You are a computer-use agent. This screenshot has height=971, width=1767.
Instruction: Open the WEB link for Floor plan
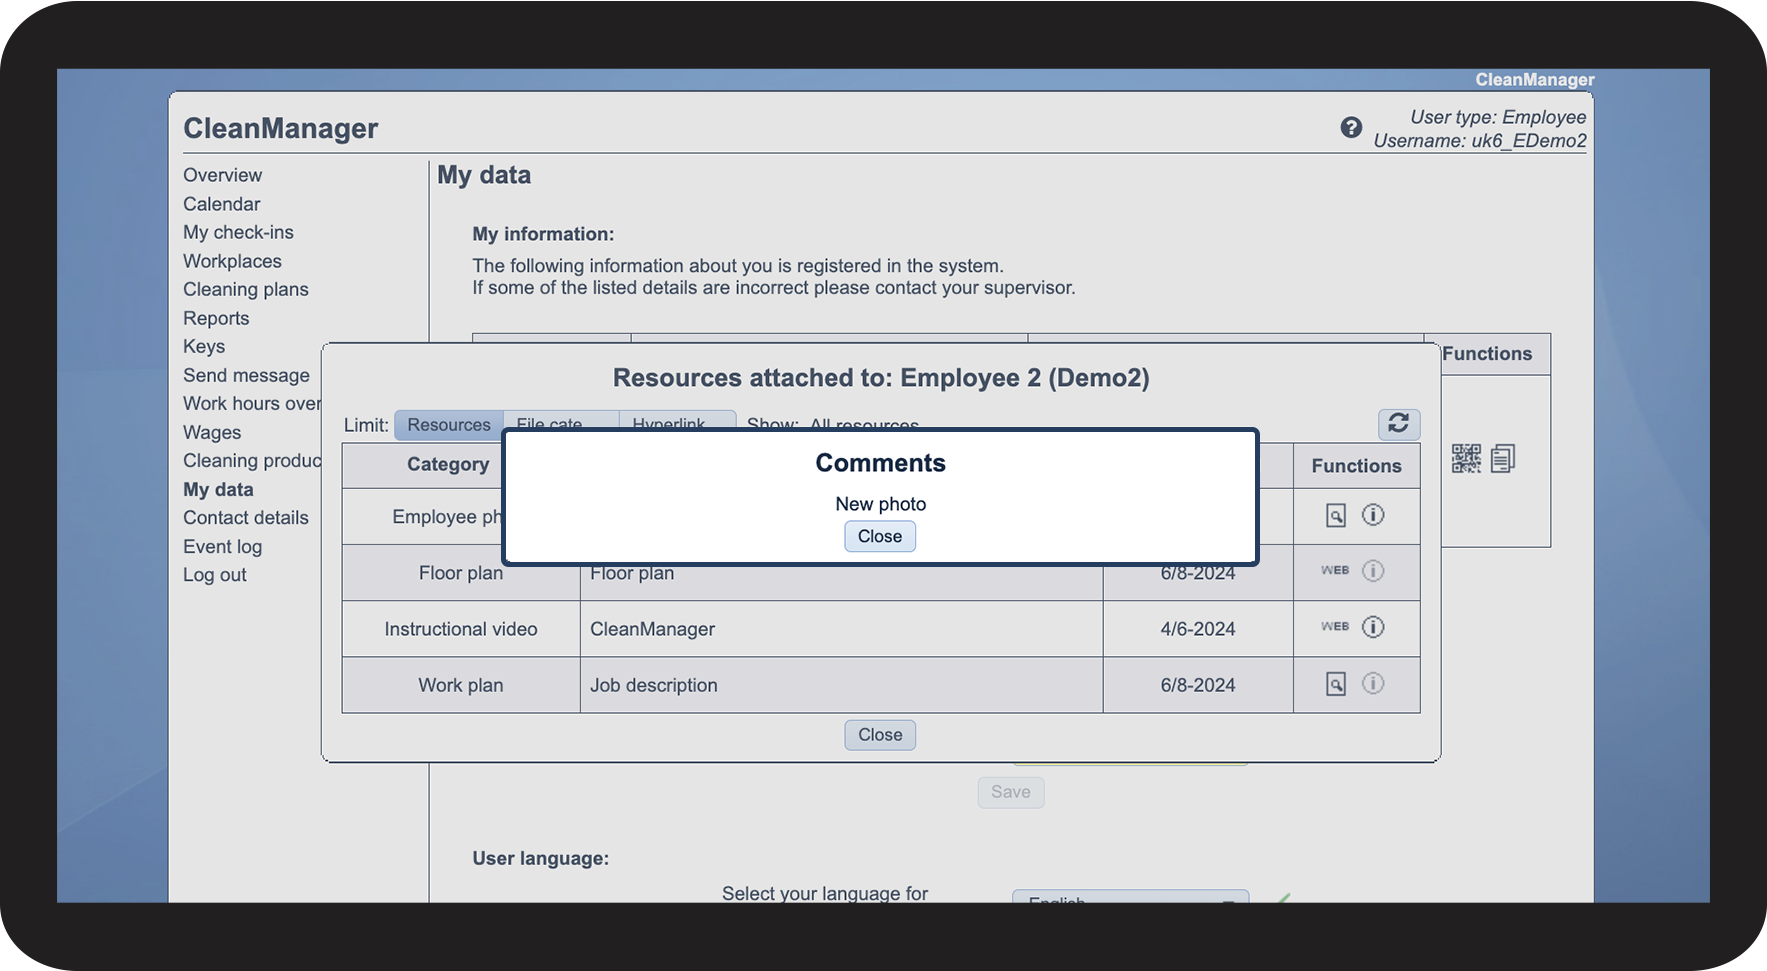point(1335,571)
